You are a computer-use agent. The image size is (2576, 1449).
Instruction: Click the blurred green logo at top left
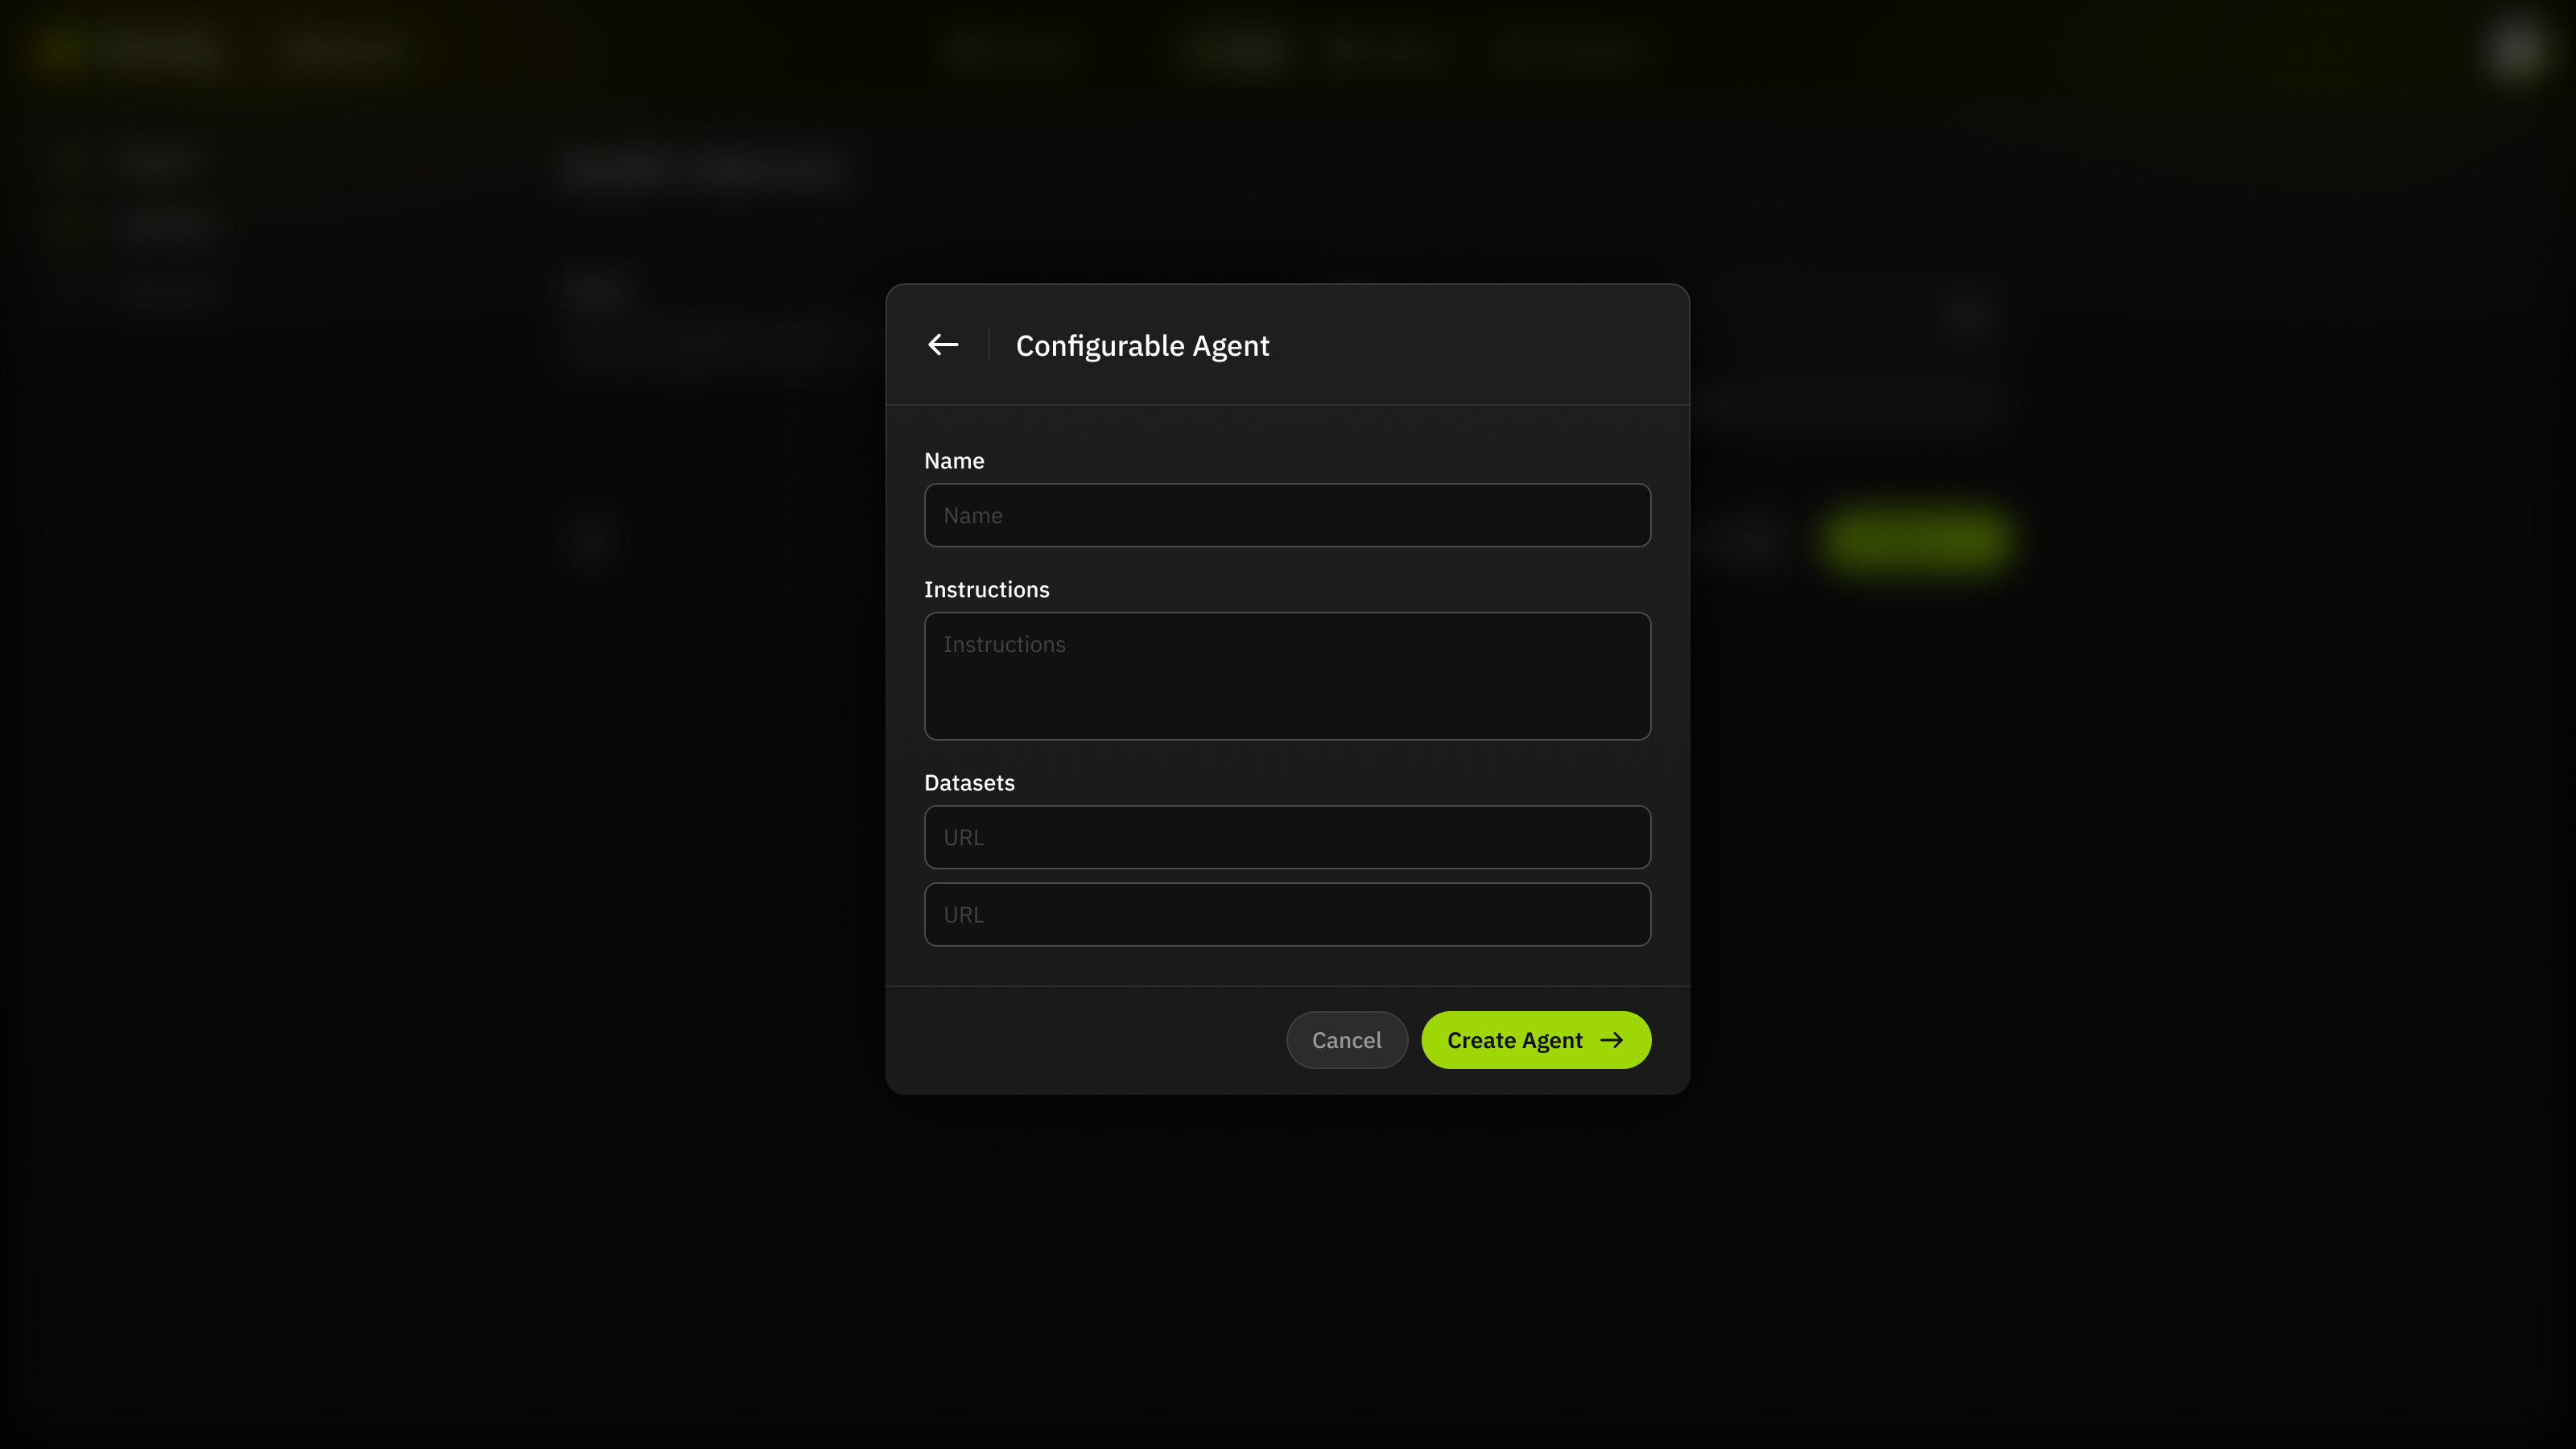62,50
